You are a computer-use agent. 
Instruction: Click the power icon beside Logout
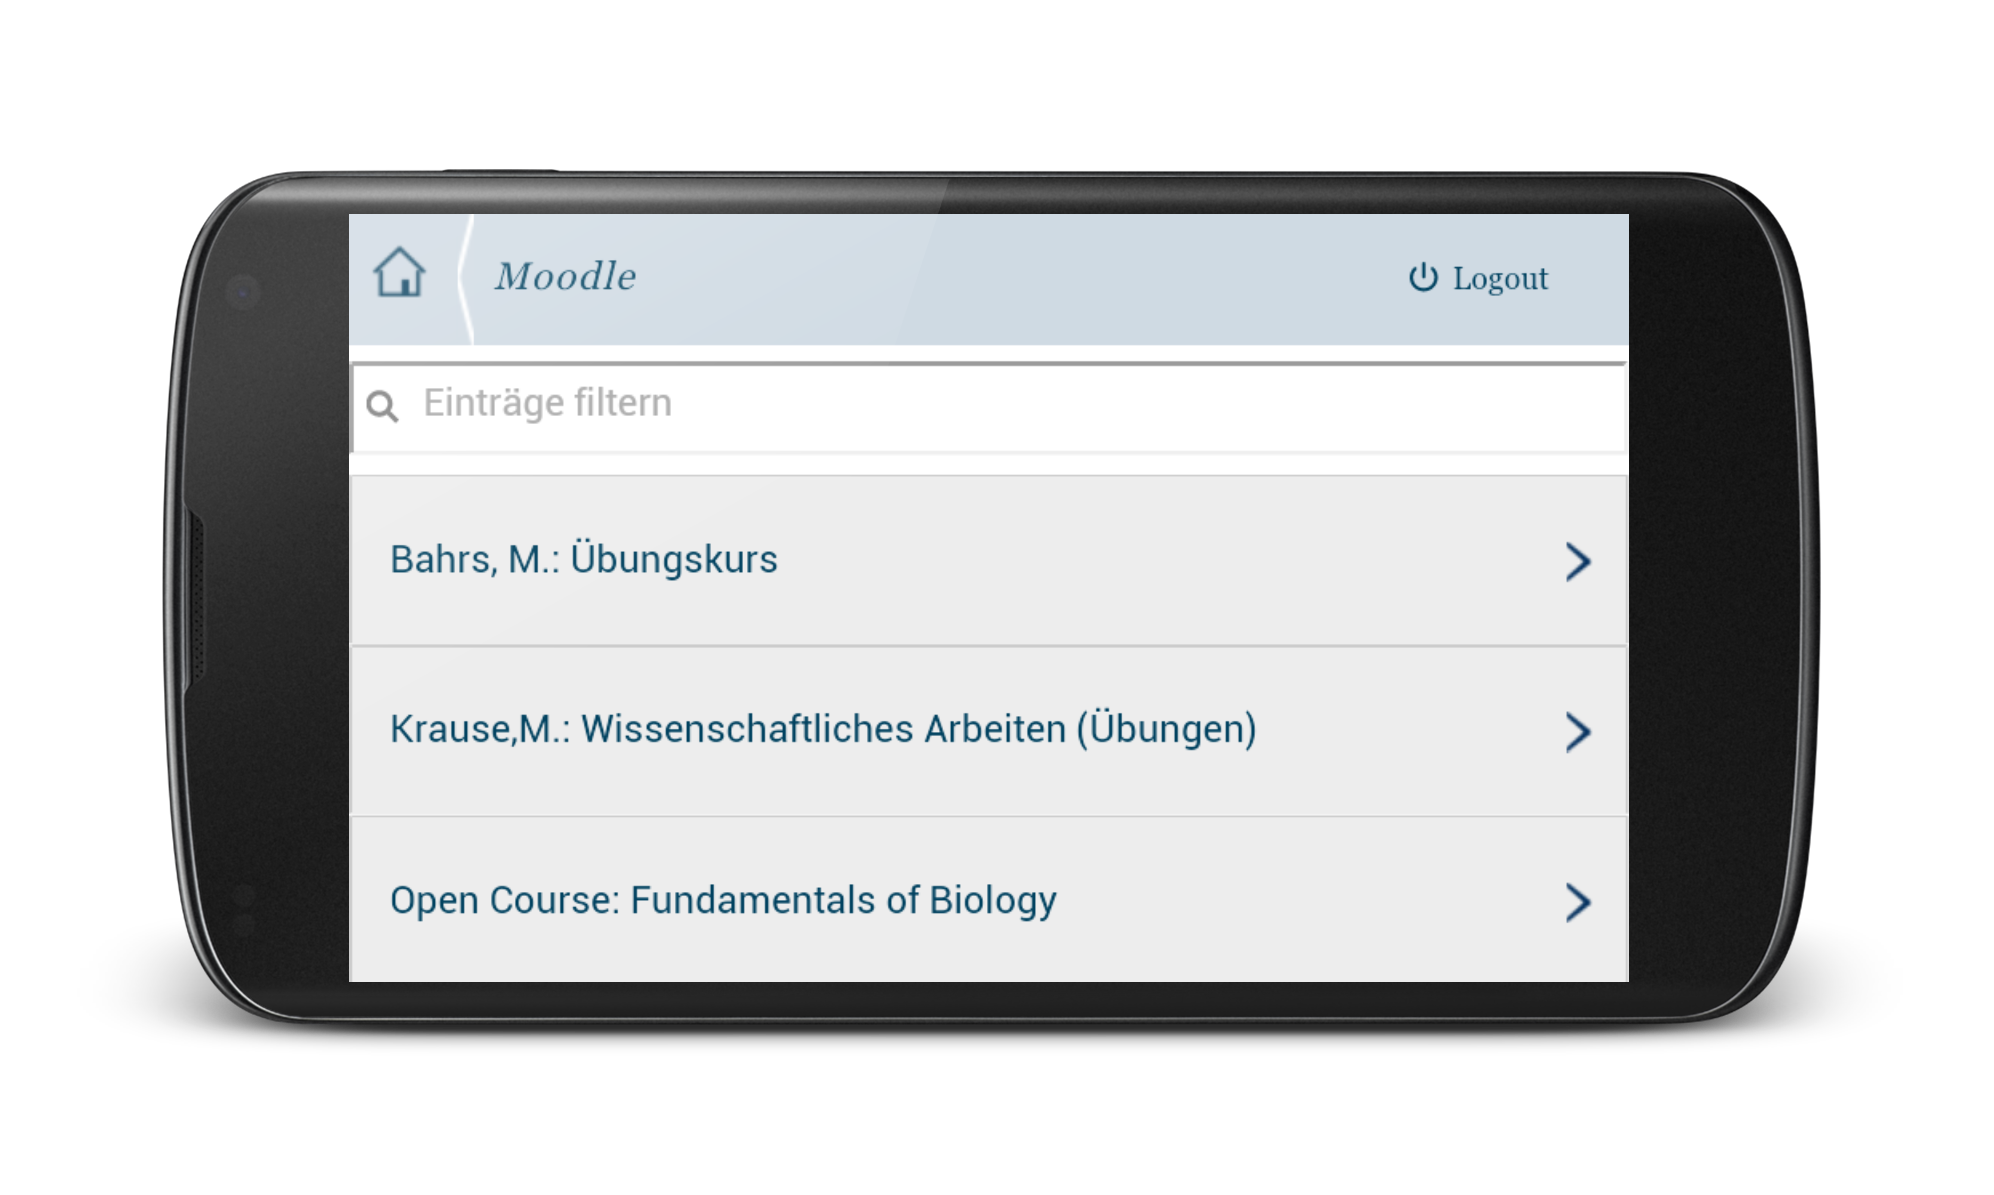coord(1422,278)
